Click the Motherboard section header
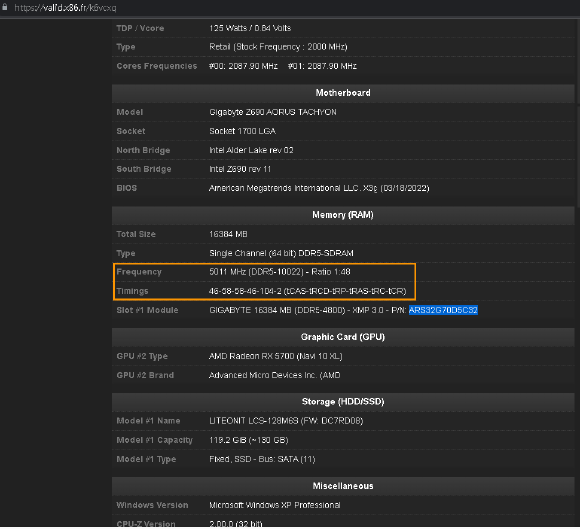 tap(343, 93)
